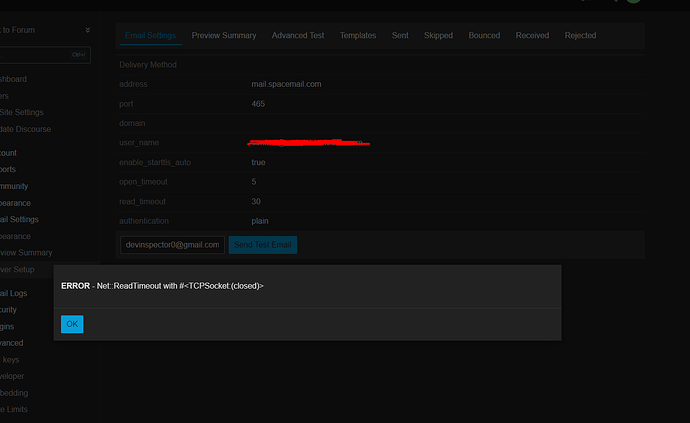Open Server Setup sidebar item
The width and height of the screenshot is (690, 423).
17,269
